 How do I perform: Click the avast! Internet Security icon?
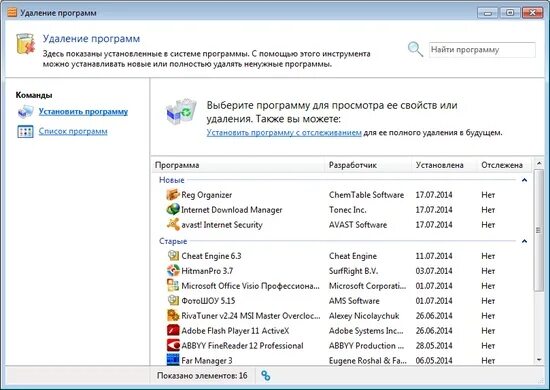173,224
